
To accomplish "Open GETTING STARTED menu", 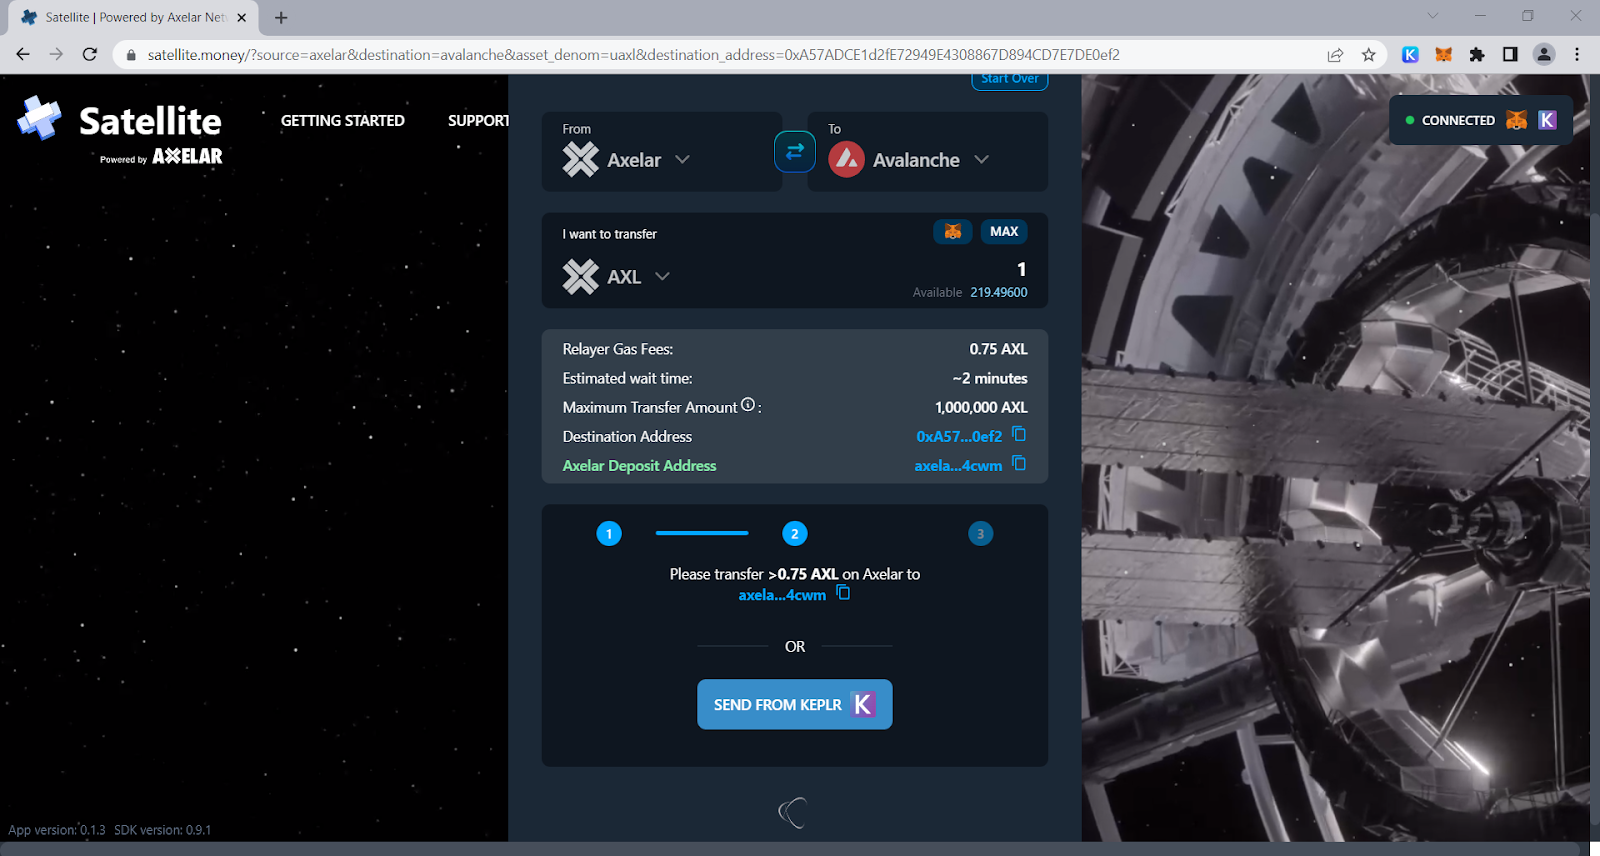I will point(343,120).
